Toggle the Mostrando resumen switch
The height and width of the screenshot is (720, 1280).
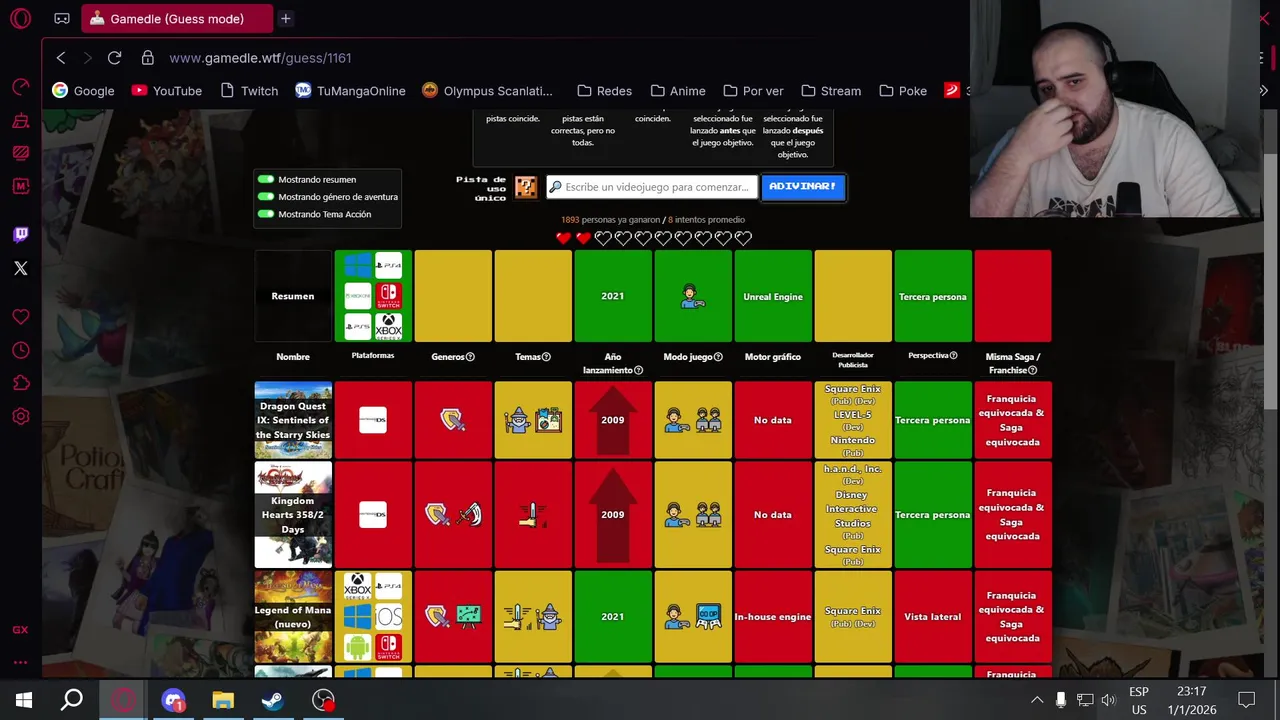coord(266,180)
